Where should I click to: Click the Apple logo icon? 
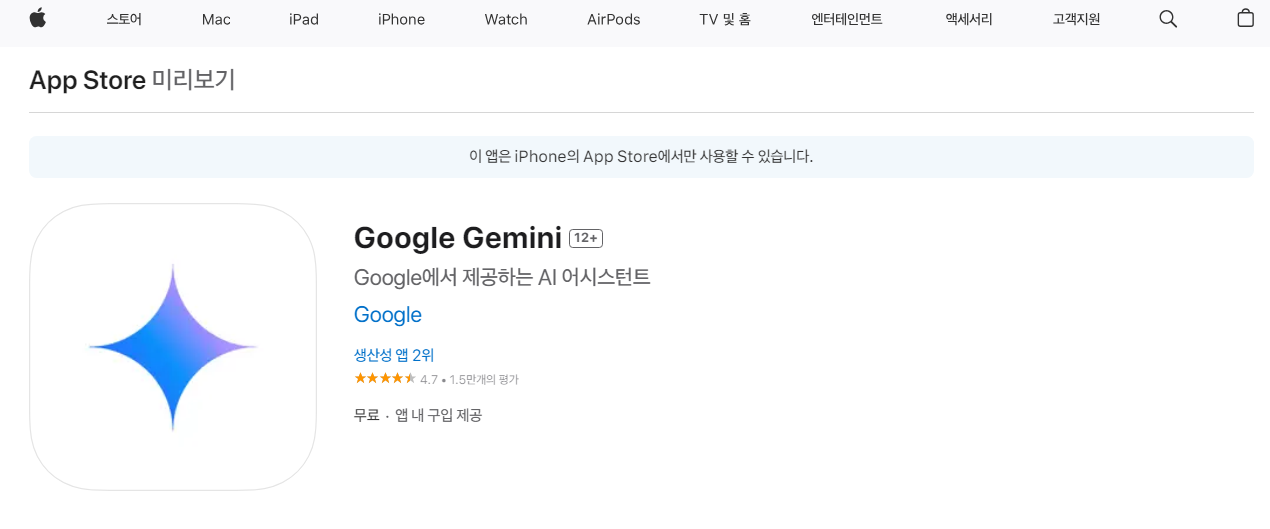point(38,18)
